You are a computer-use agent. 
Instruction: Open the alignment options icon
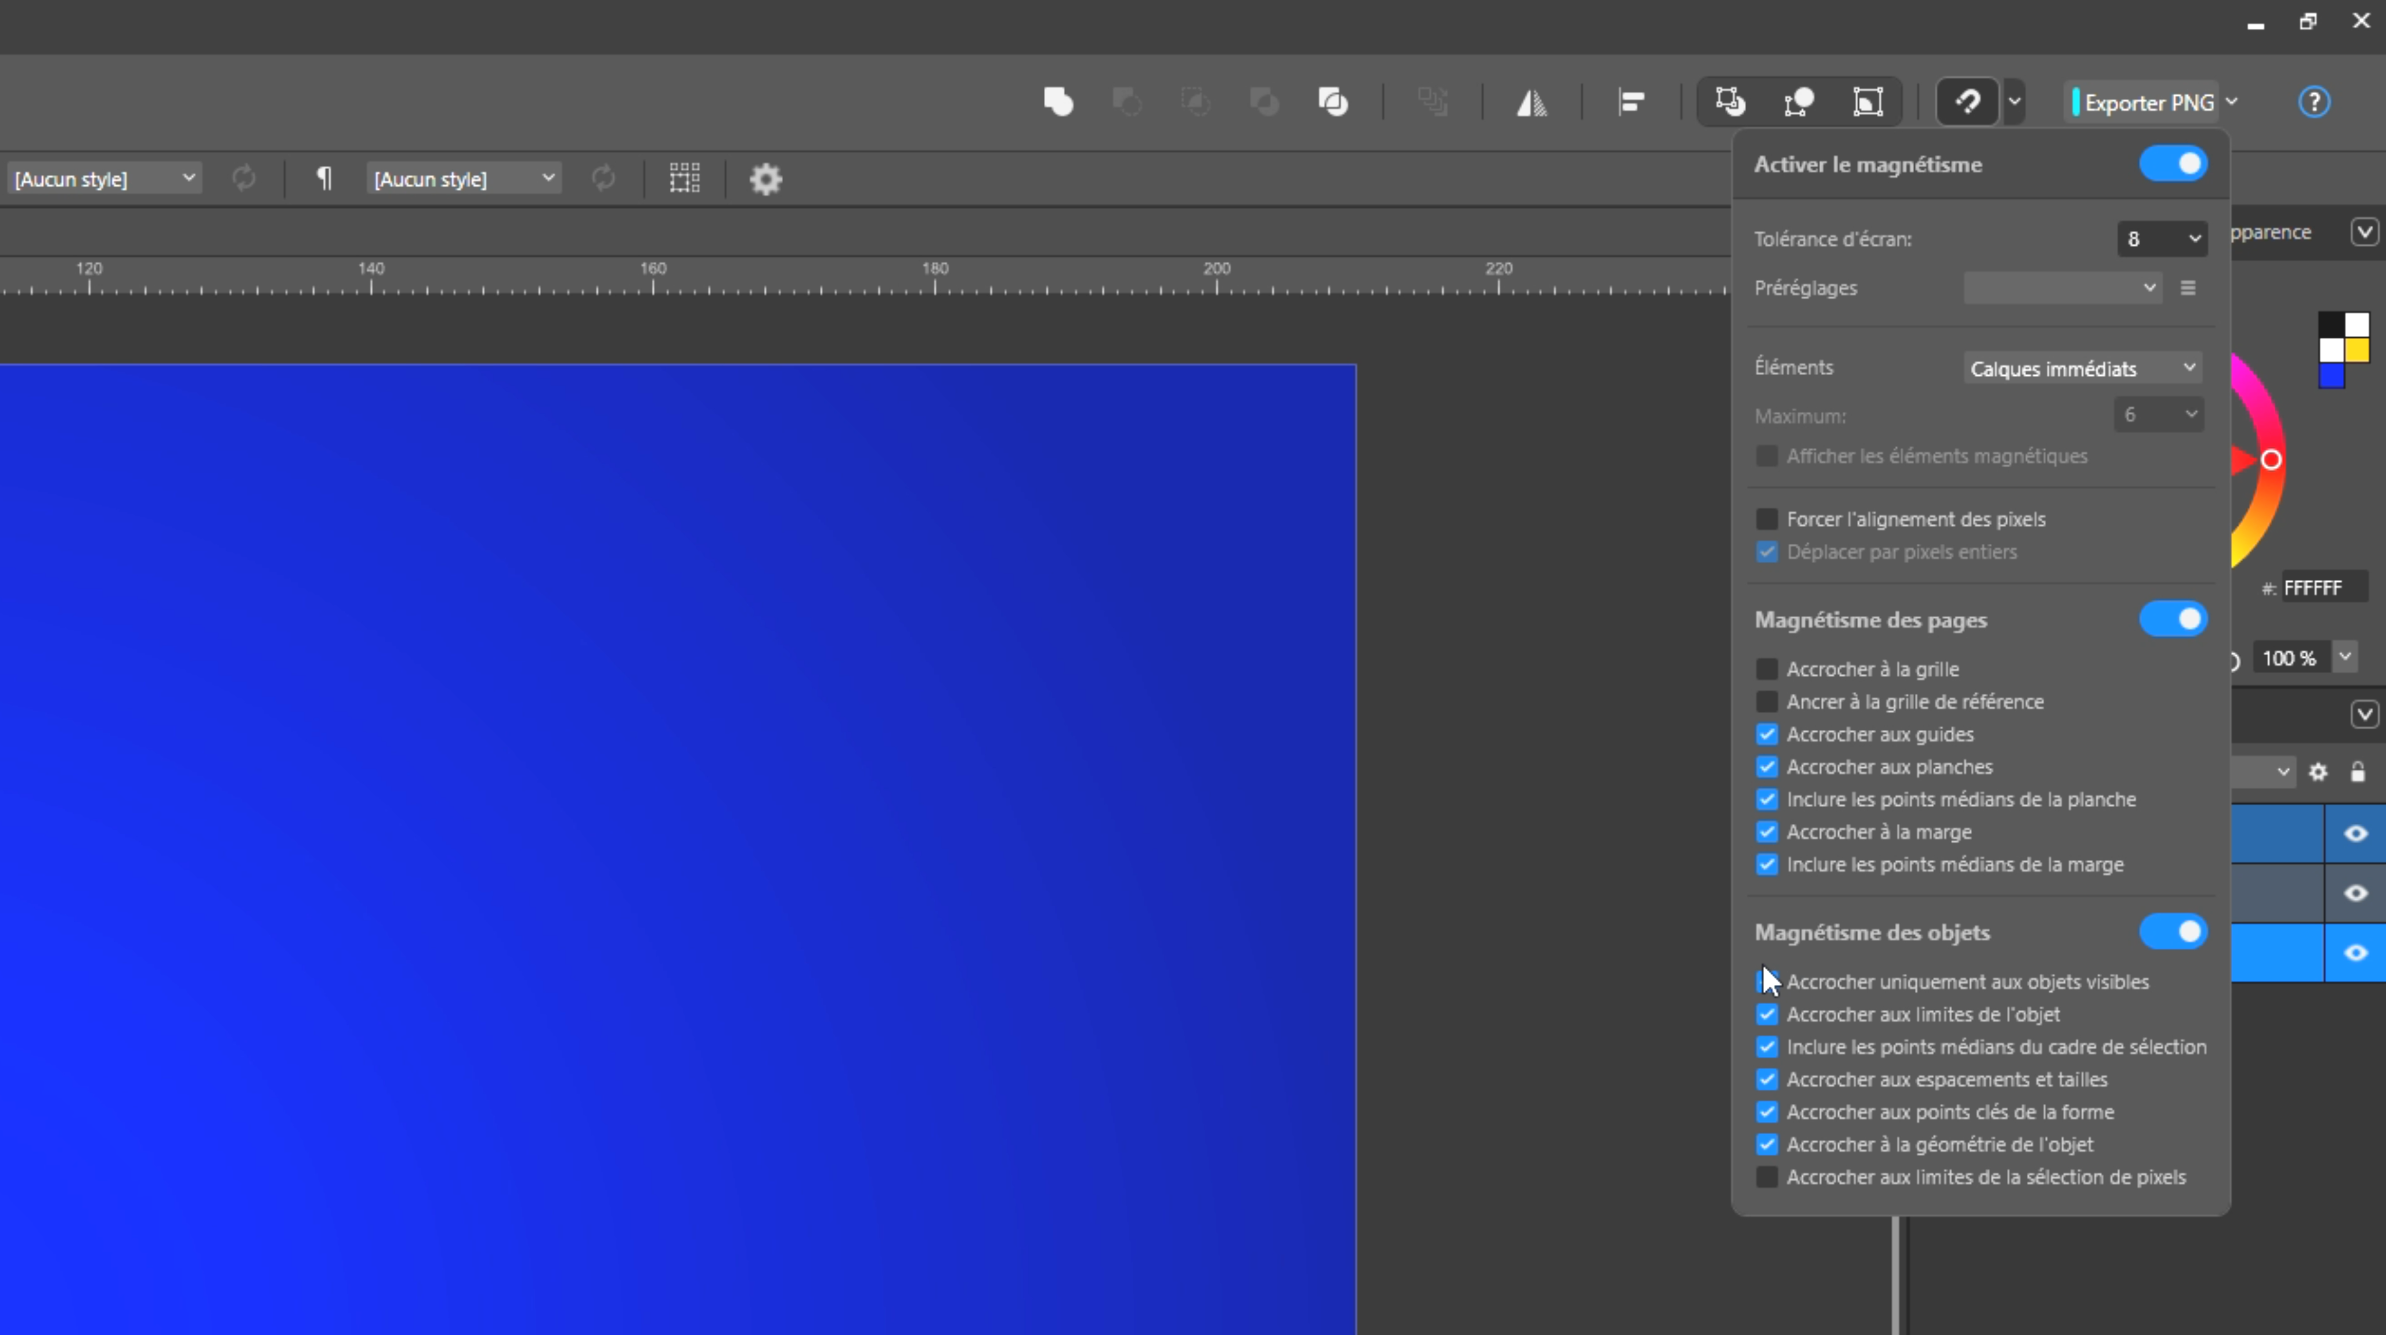[1631, 102]
